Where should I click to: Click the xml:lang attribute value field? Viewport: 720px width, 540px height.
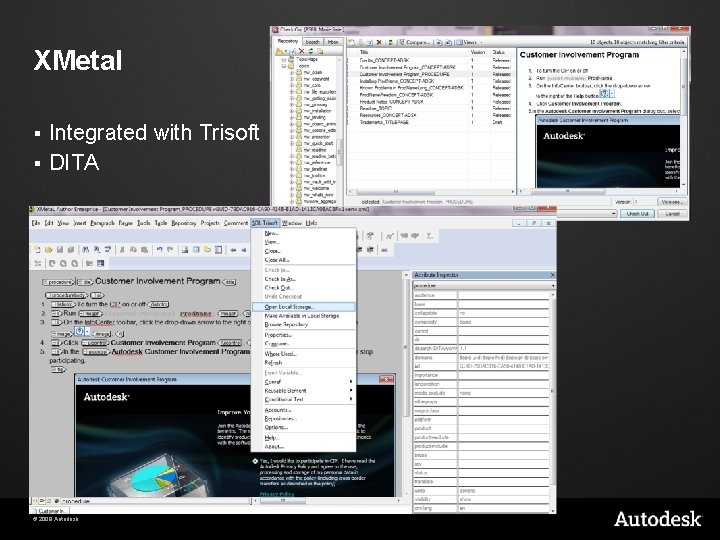click(504, 508)
